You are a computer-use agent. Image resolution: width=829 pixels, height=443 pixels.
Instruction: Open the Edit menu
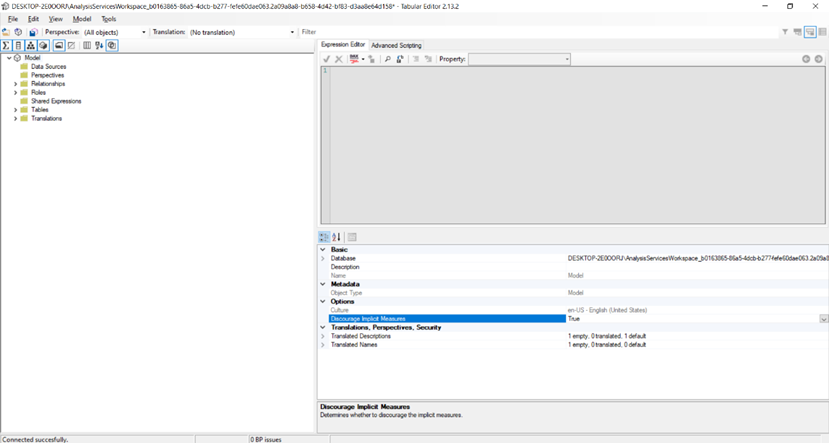(x=33, y=19)
